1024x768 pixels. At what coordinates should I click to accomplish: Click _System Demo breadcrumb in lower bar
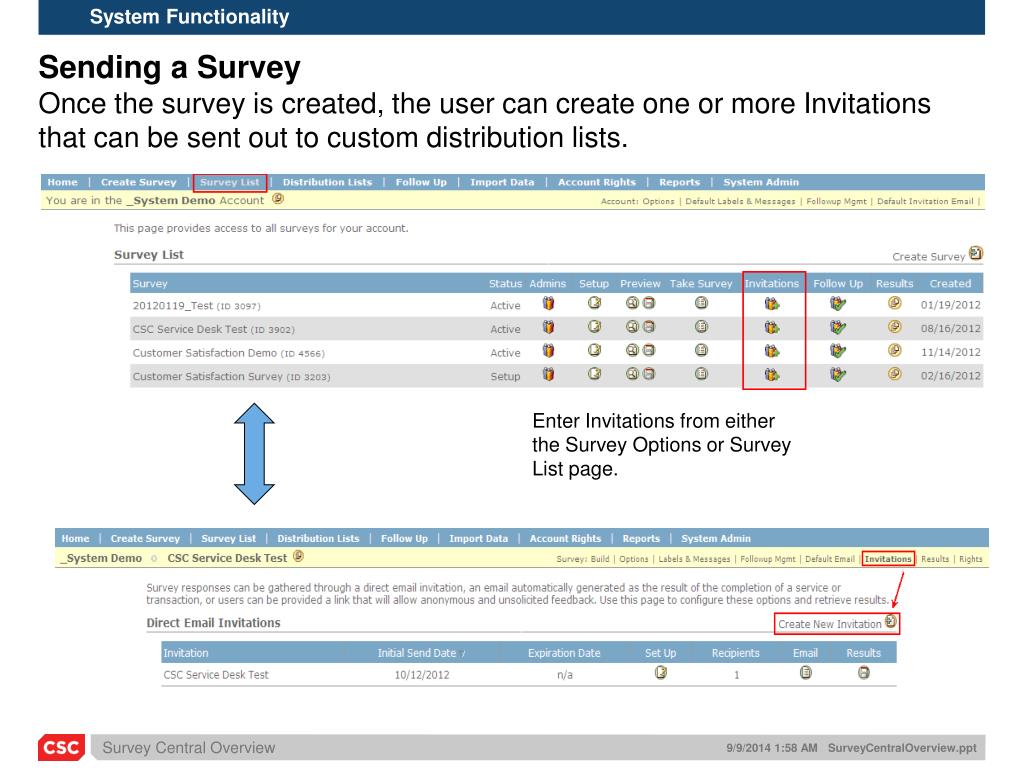101,558
